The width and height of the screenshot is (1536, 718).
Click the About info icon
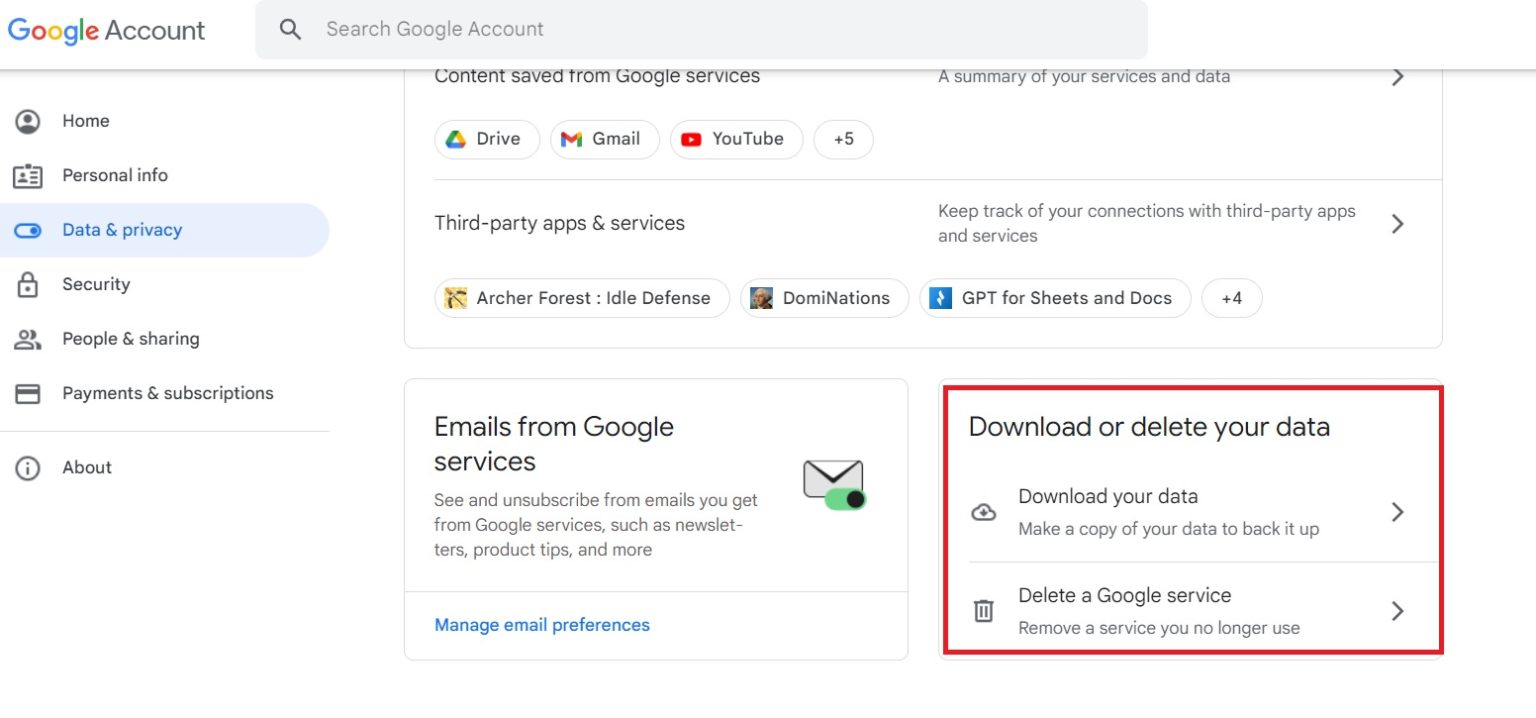[x=29, y=467]
